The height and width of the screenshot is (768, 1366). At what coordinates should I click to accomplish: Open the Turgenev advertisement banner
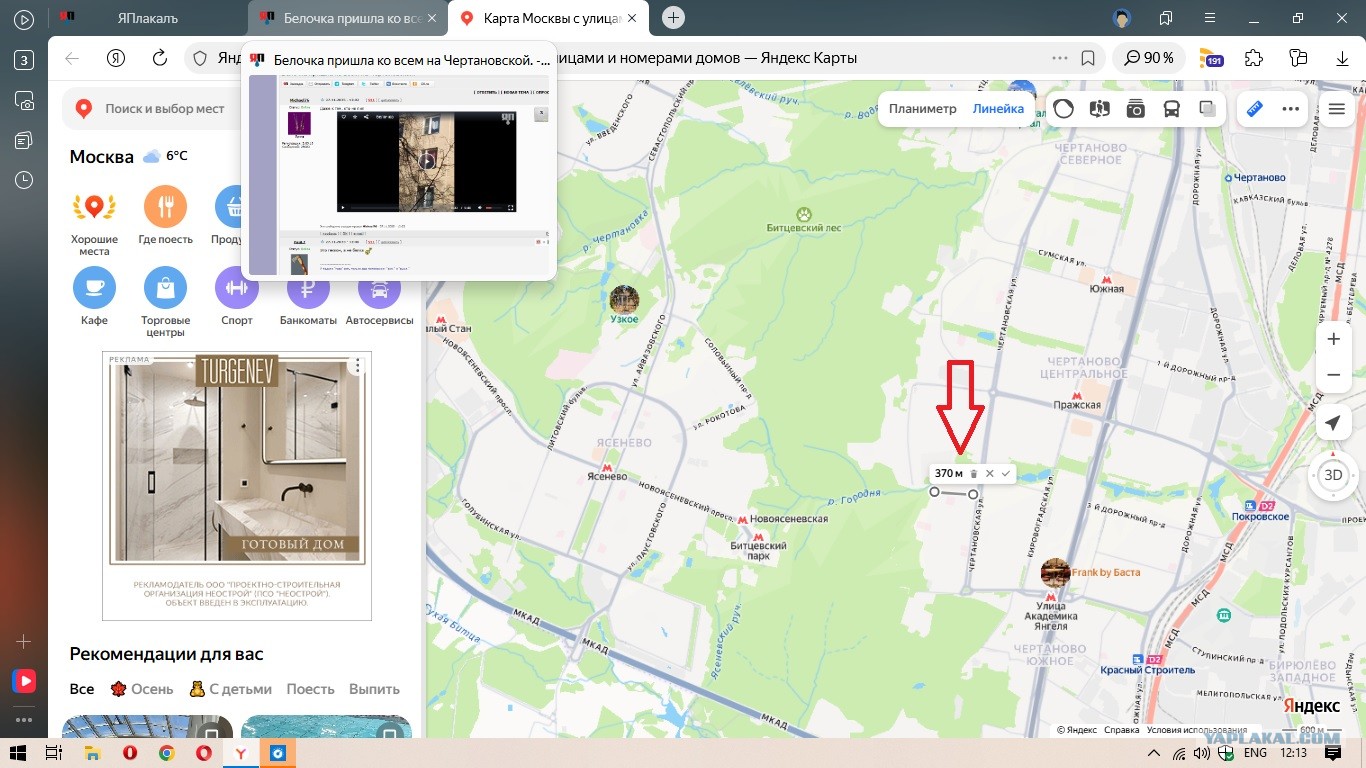tap(237, 486)
